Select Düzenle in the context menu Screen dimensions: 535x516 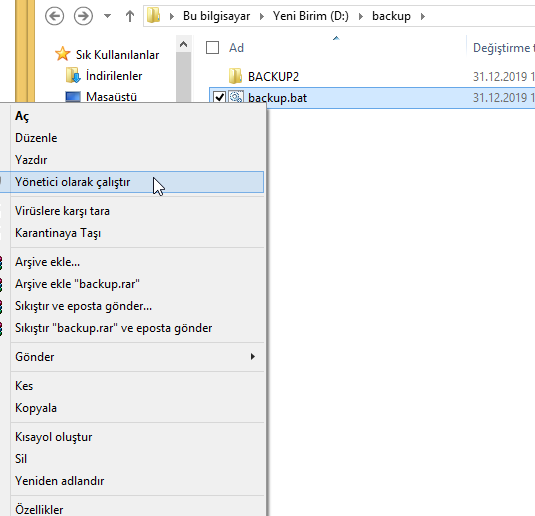pyautogui.click(x=36, y=138)
